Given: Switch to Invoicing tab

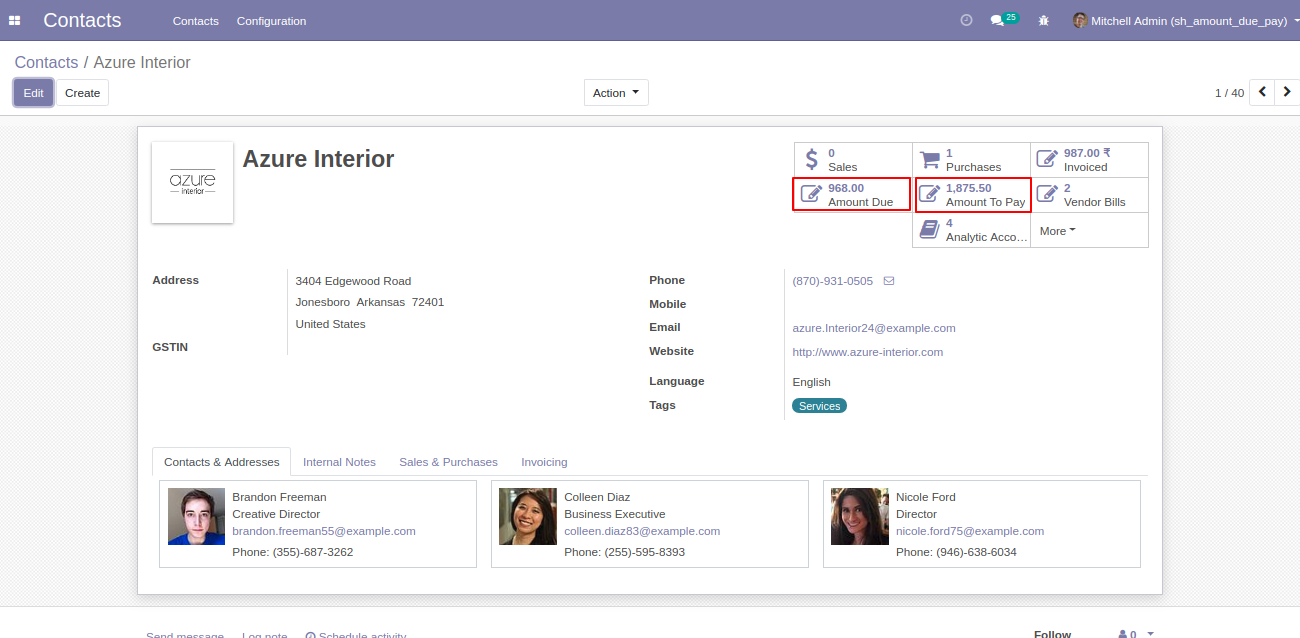Looking at the screenshot, I should [x=544, y=462].
